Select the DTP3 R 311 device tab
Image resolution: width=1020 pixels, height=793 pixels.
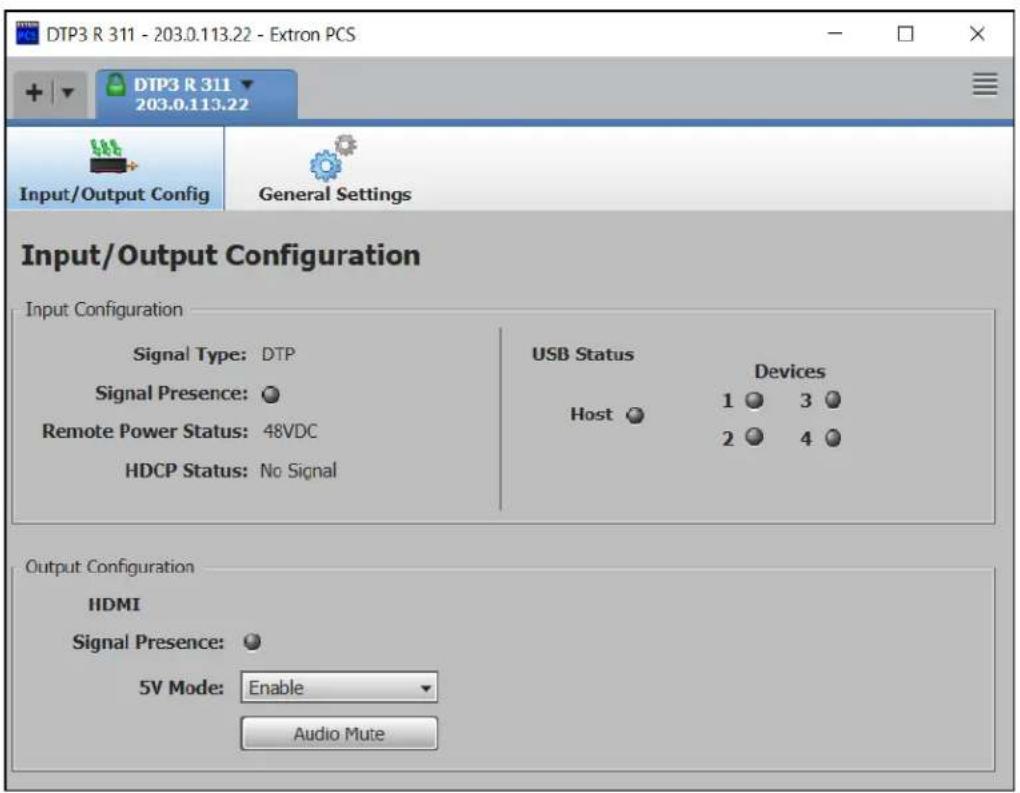197,94
